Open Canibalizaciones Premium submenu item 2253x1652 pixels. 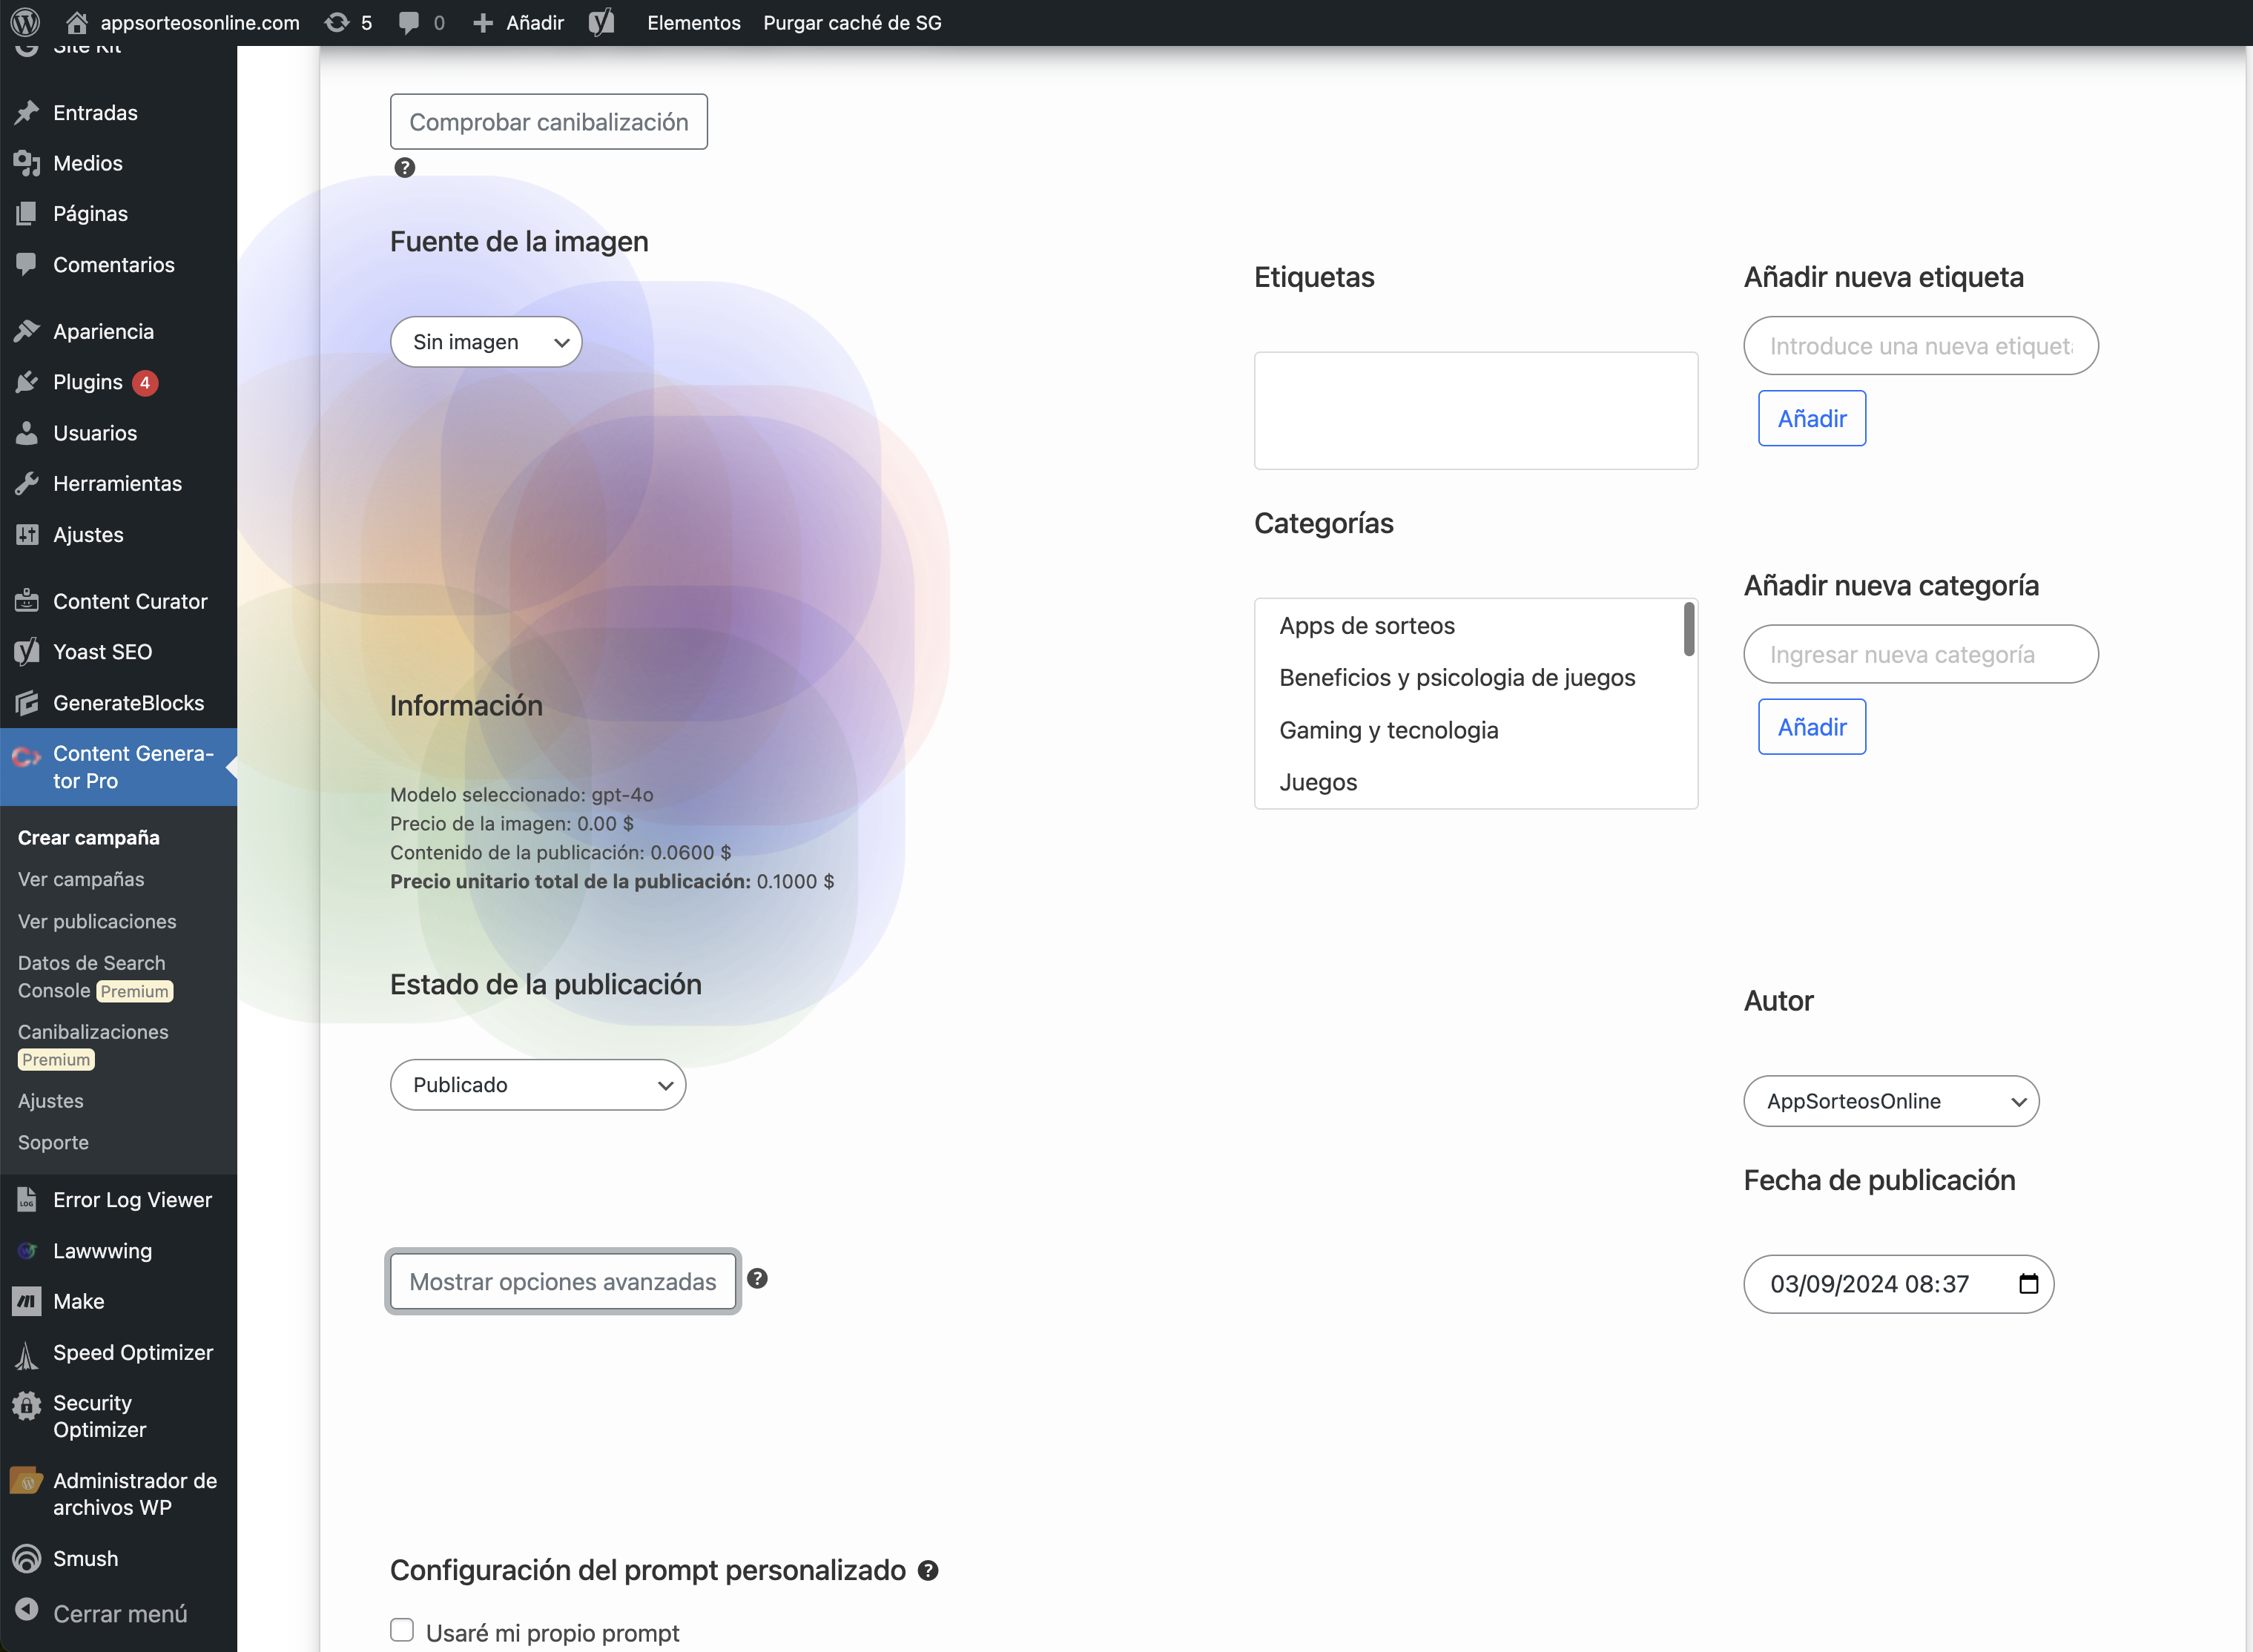(93, 1045)
